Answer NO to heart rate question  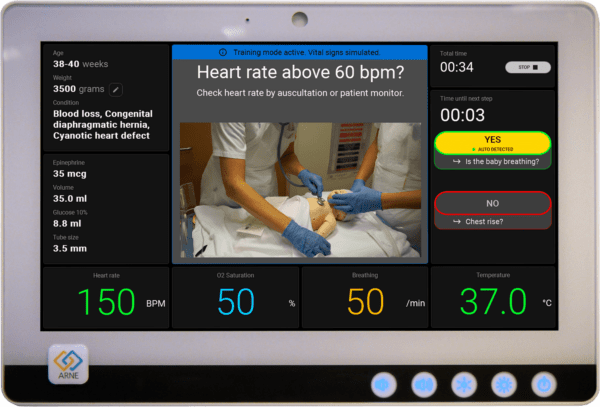[492, 203]
